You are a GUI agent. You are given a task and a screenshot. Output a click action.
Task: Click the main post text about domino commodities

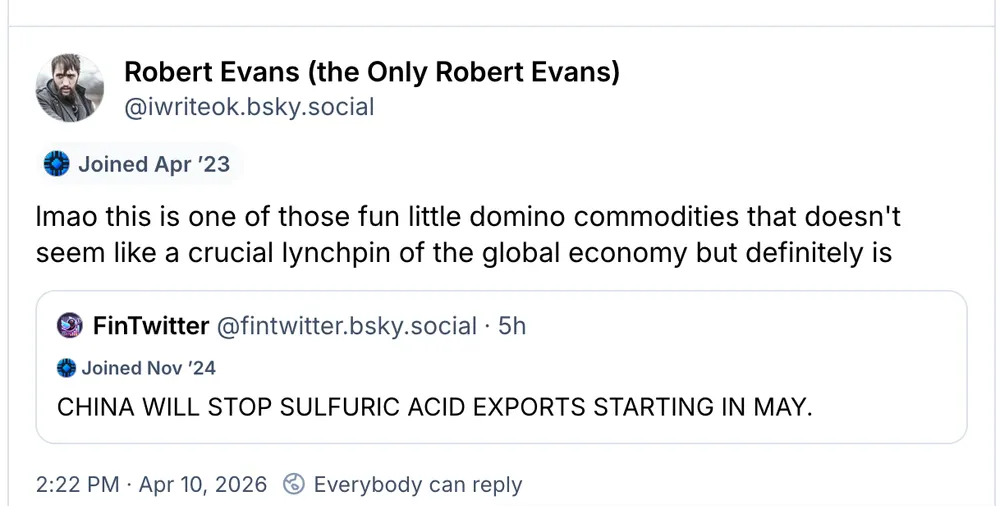click(x=468, y=235)
